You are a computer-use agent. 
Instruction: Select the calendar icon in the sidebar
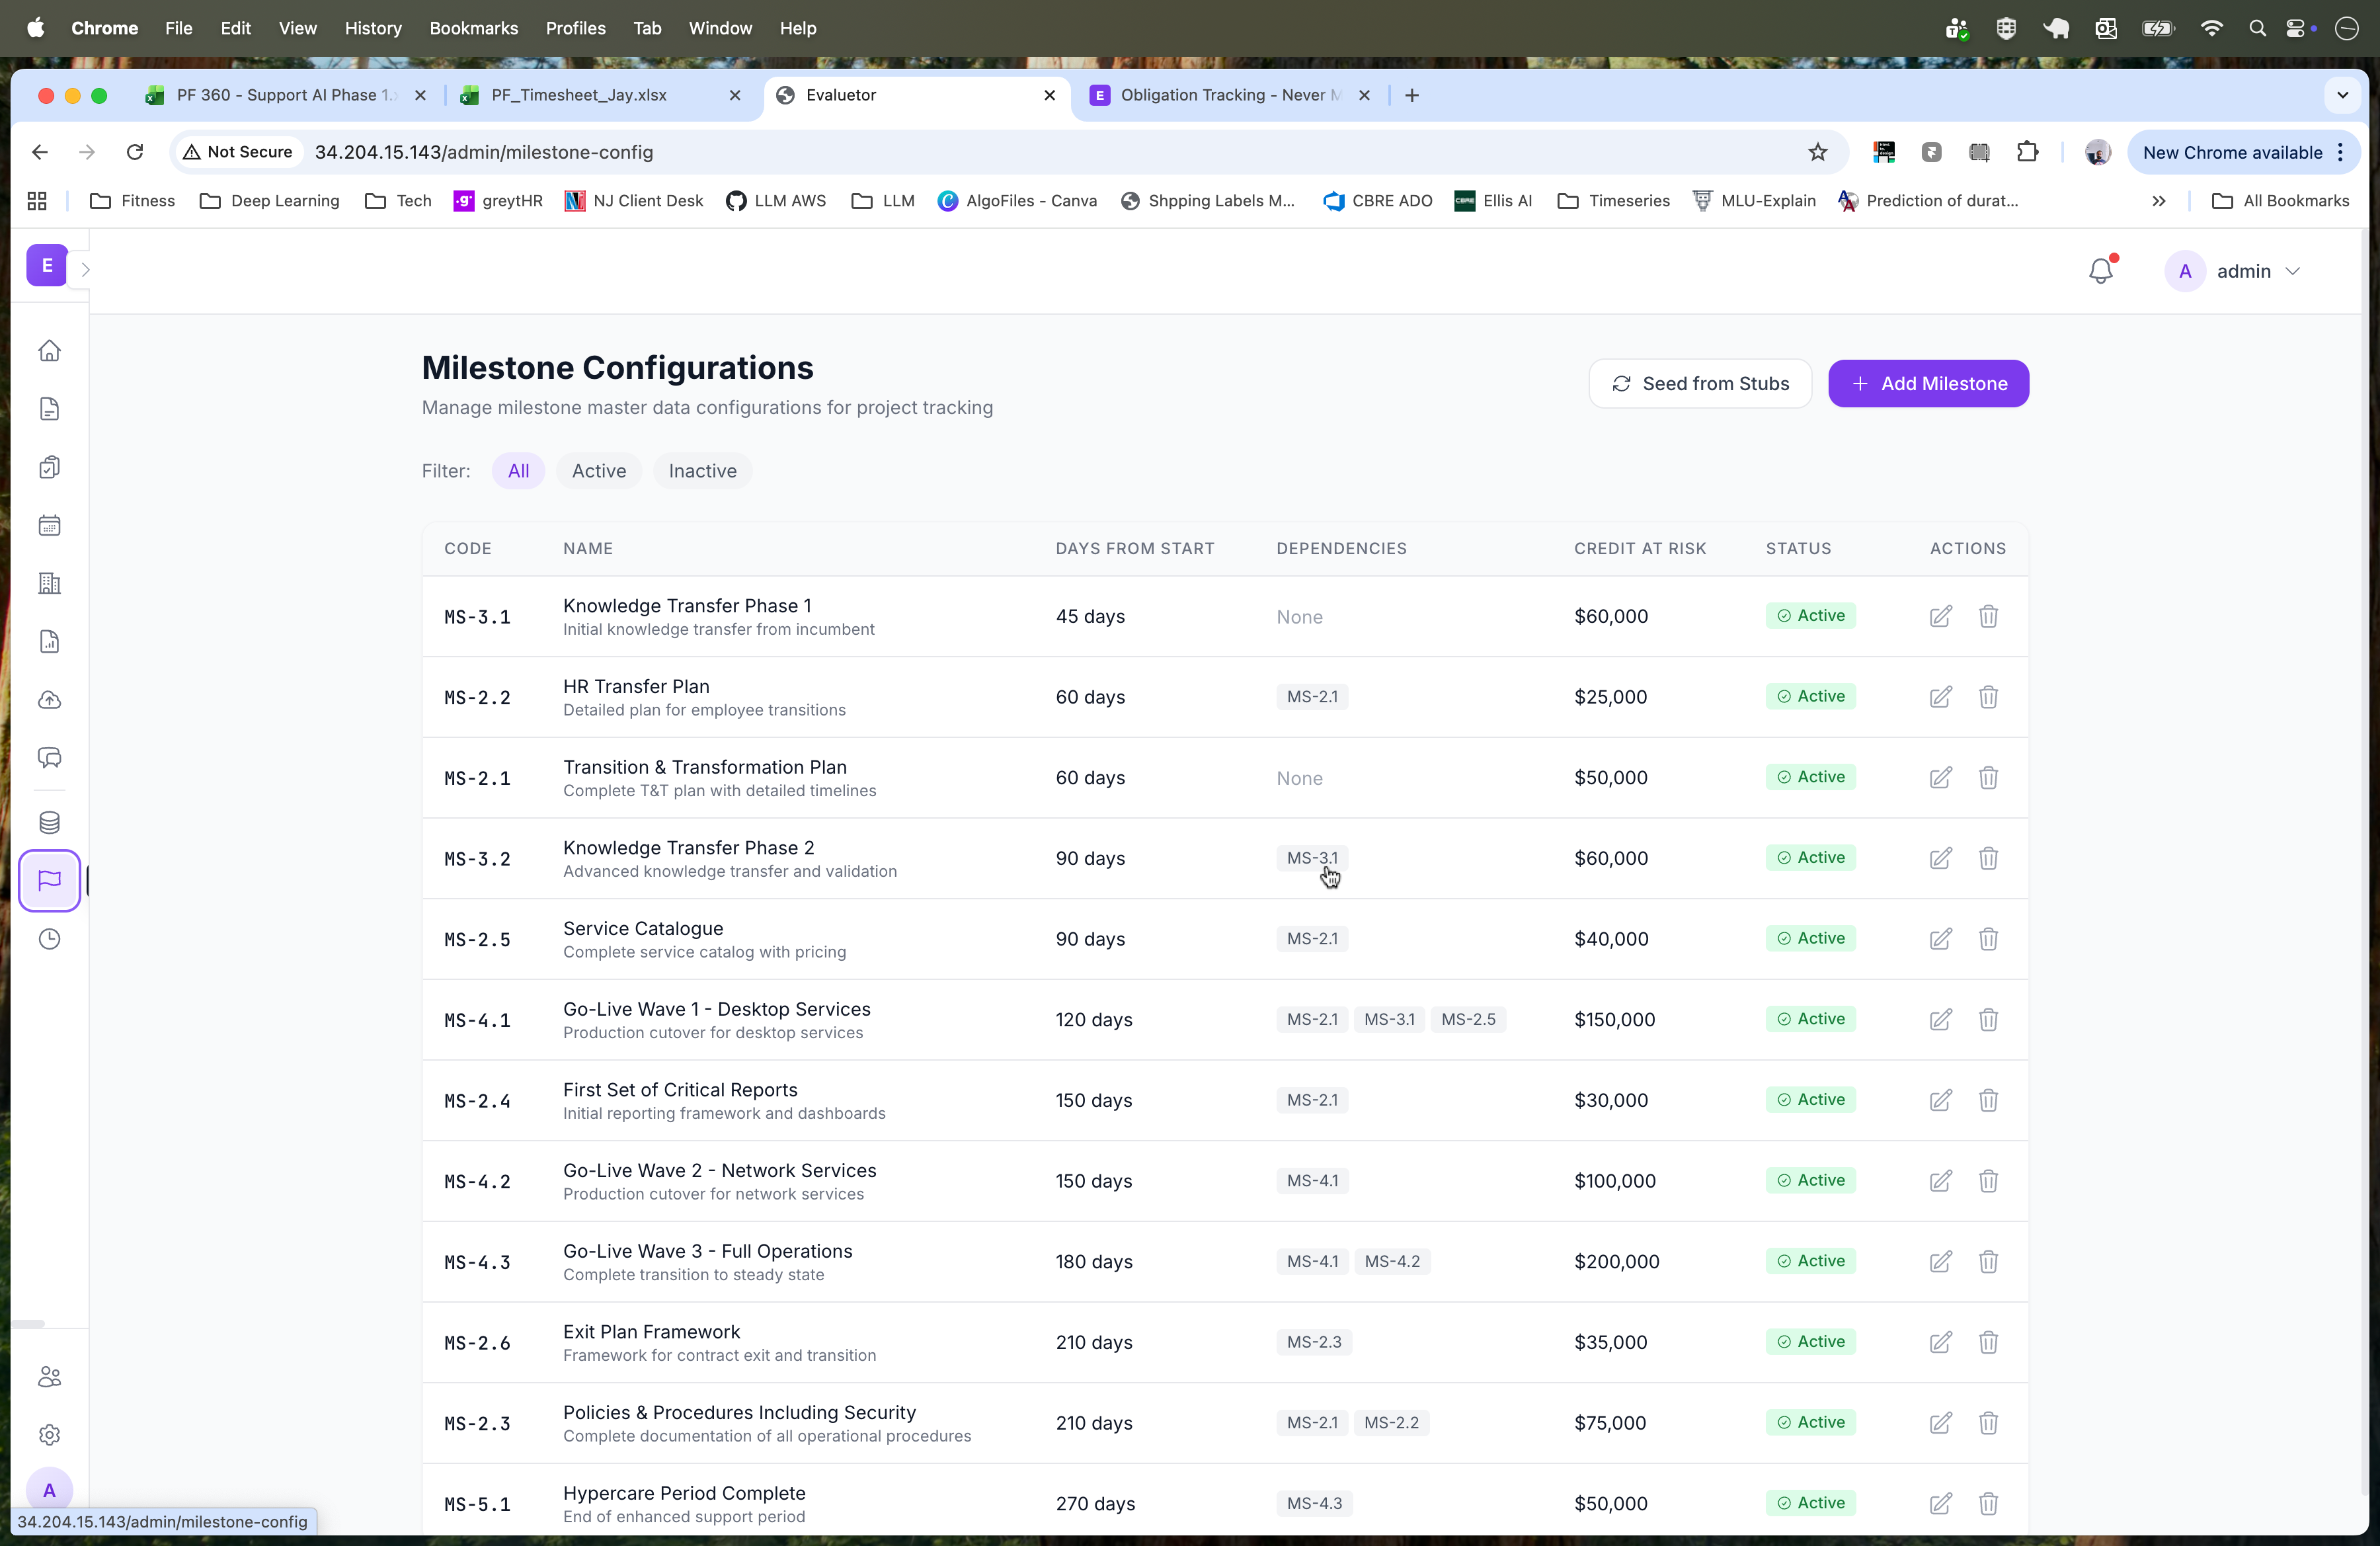[x=49, y=524]
